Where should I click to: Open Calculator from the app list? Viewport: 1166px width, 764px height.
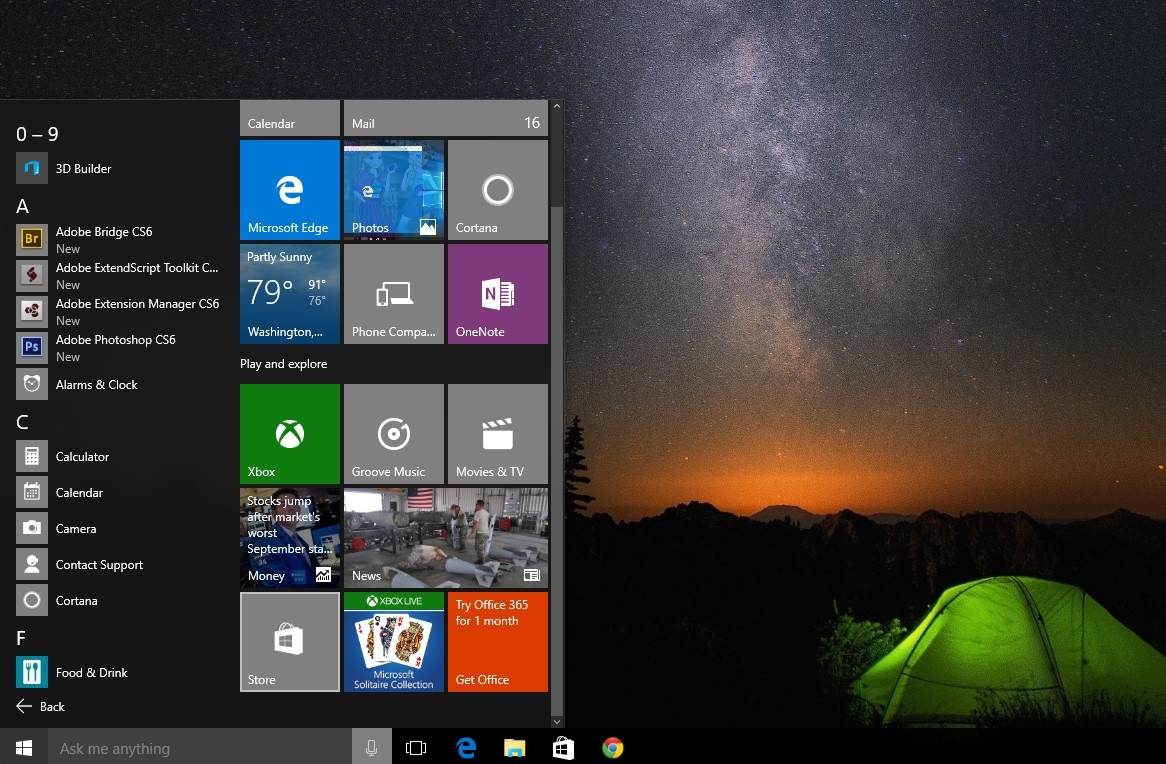(119, 457)
